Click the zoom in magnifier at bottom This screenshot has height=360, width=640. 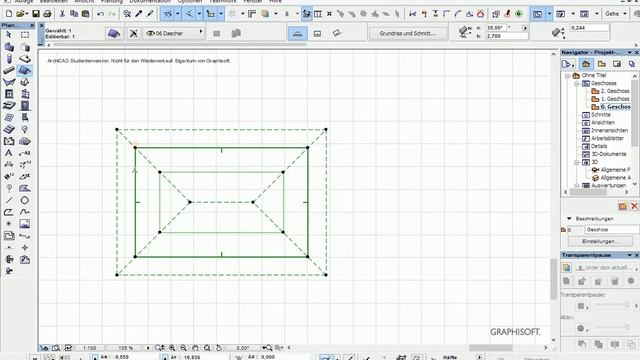click(172, 348)
